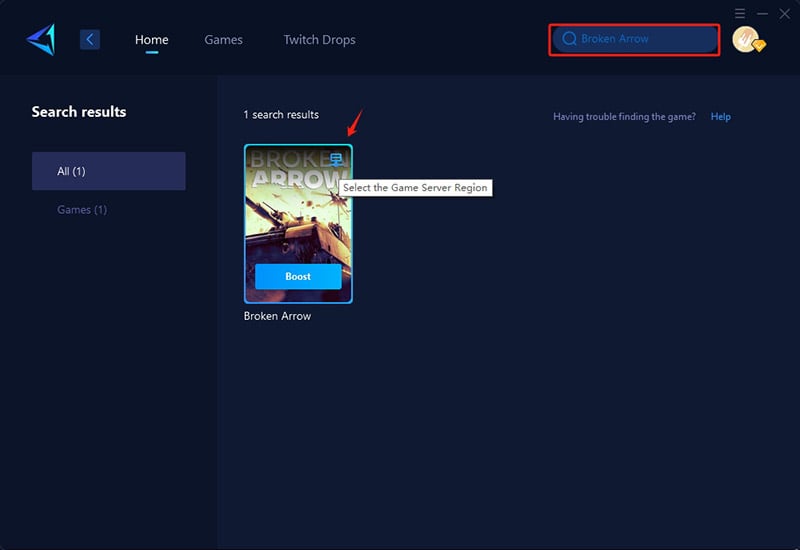
Task: Open the Home tab
Action: (152, 40)
